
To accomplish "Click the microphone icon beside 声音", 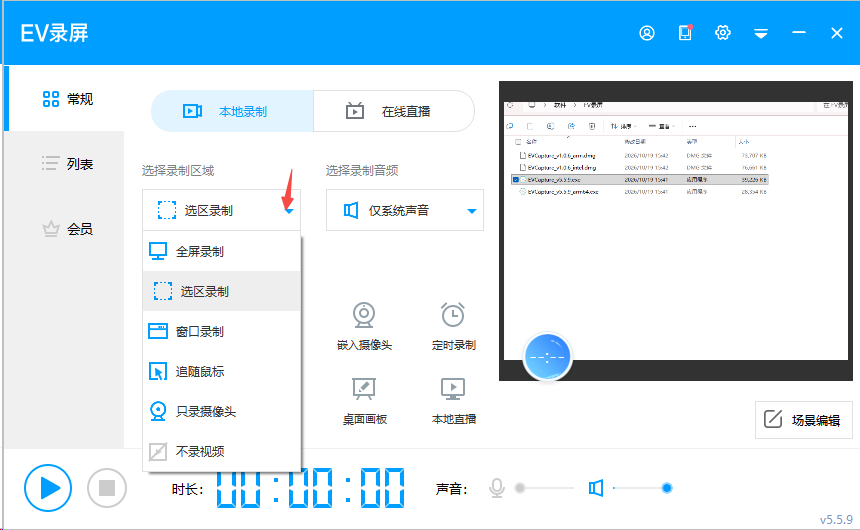I will [496, 488].
